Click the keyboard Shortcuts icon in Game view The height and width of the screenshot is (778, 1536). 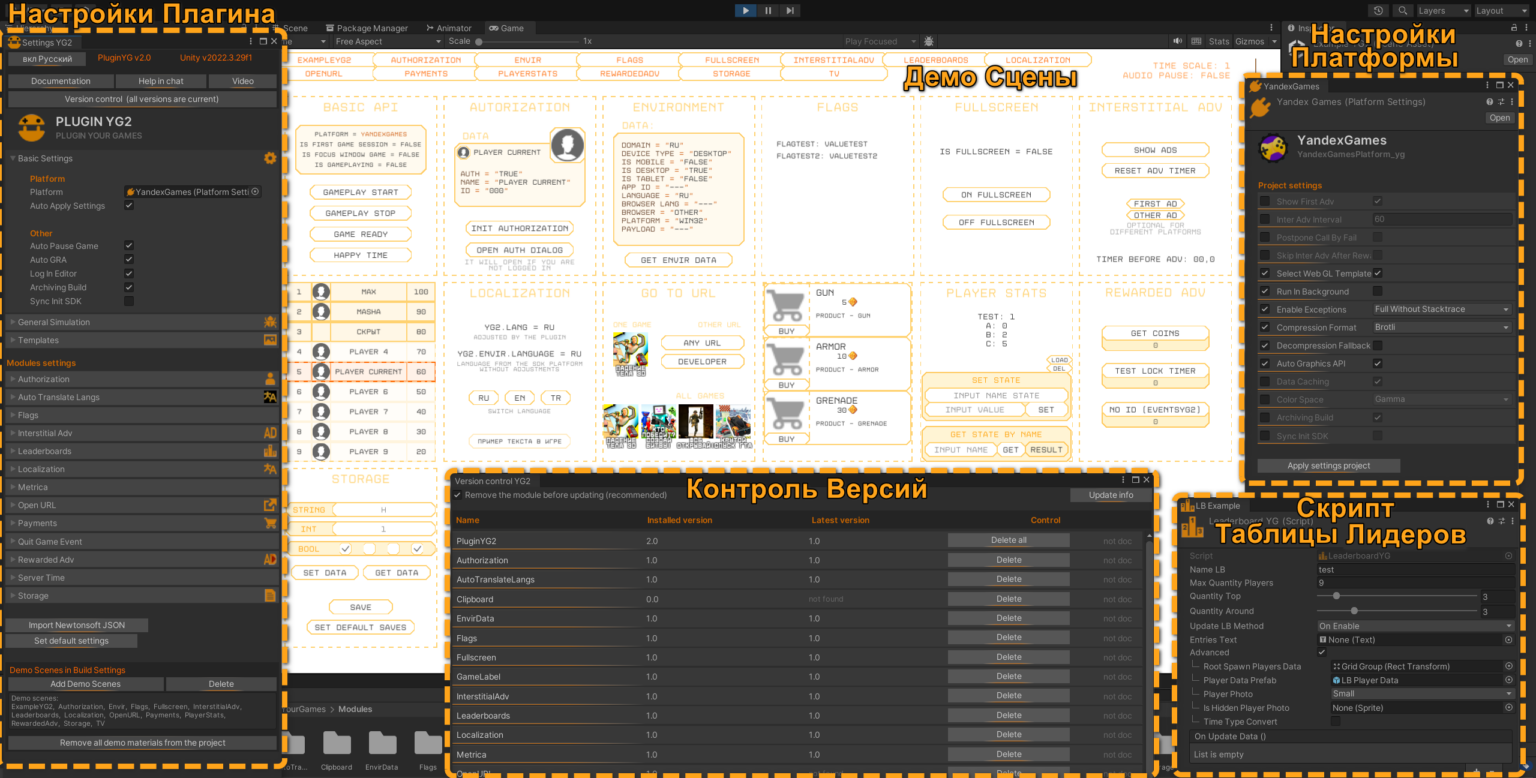1196,42
